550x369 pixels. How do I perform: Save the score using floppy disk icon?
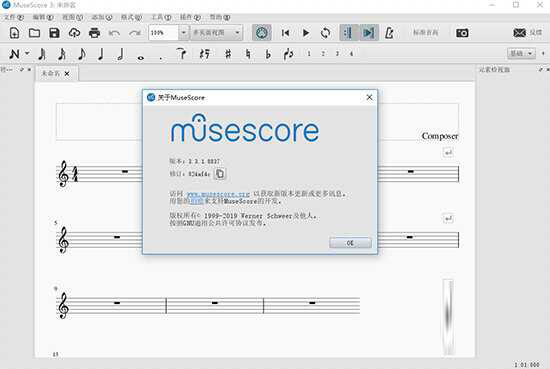[x=54, y=33]
